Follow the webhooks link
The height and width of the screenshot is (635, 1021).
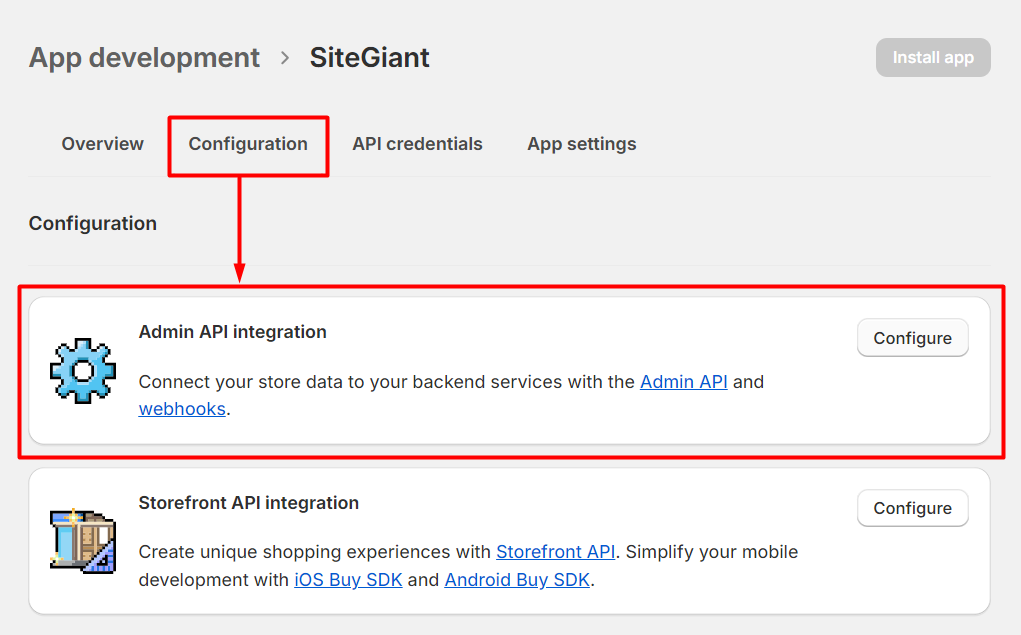pos(182,409)
